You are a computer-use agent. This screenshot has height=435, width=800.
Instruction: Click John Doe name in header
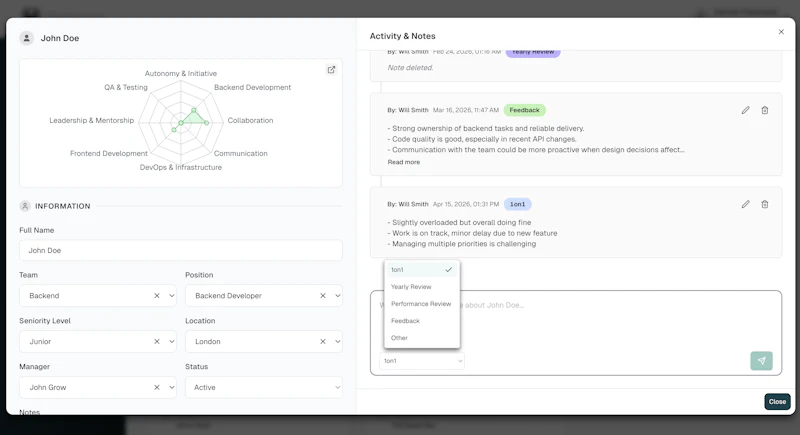(60, 38)
